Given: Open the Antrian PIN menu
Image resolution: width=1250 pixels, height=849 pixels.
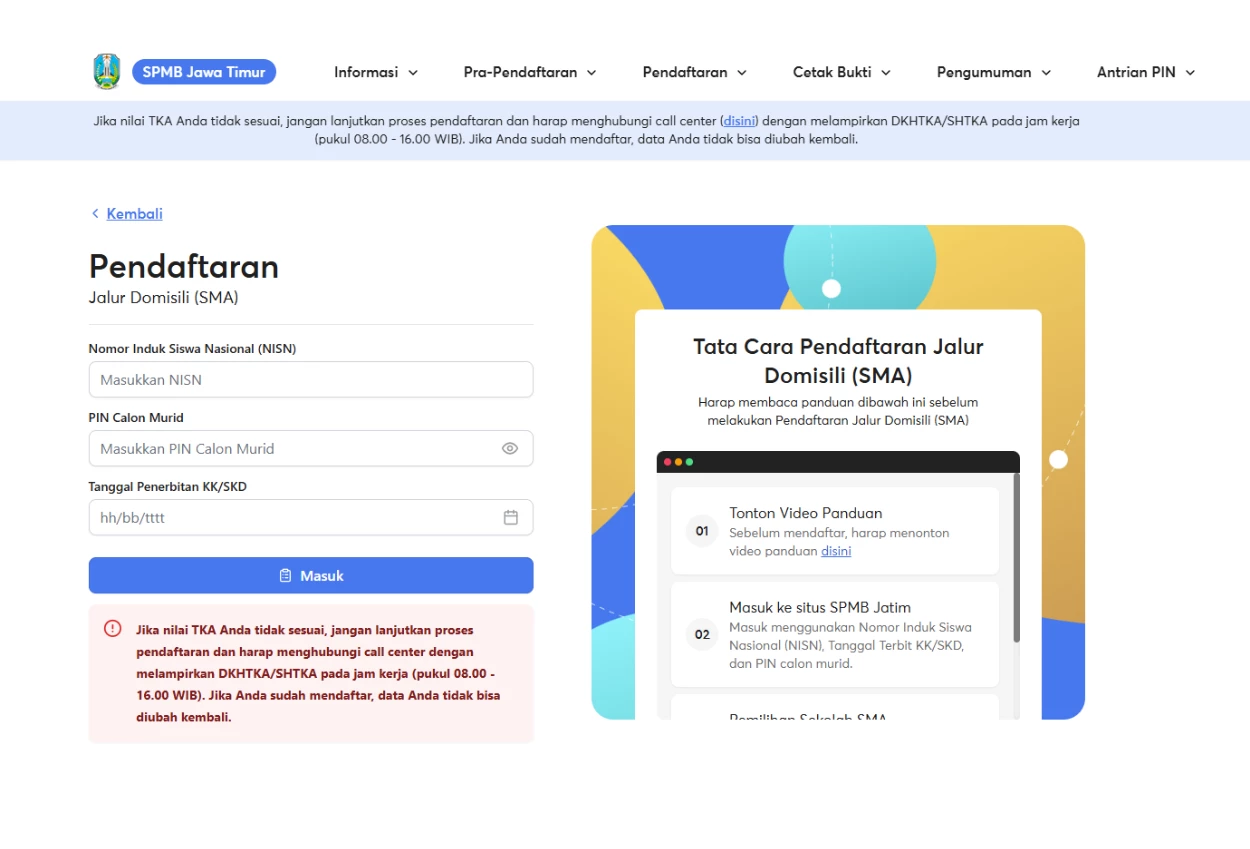Looking at the screenshot, I should [x=1146, y=72].
